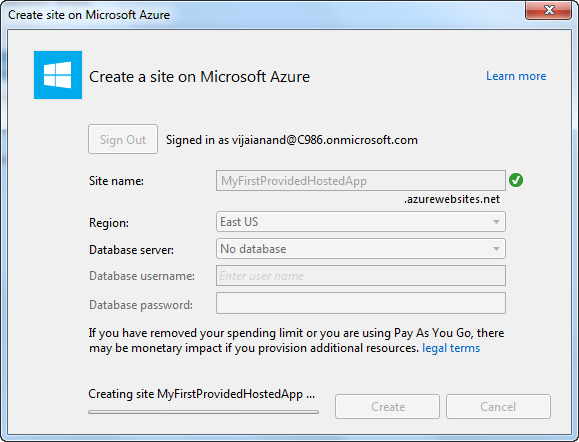Cancel the site creation
The image size is (579, 442).
point(498,407)
